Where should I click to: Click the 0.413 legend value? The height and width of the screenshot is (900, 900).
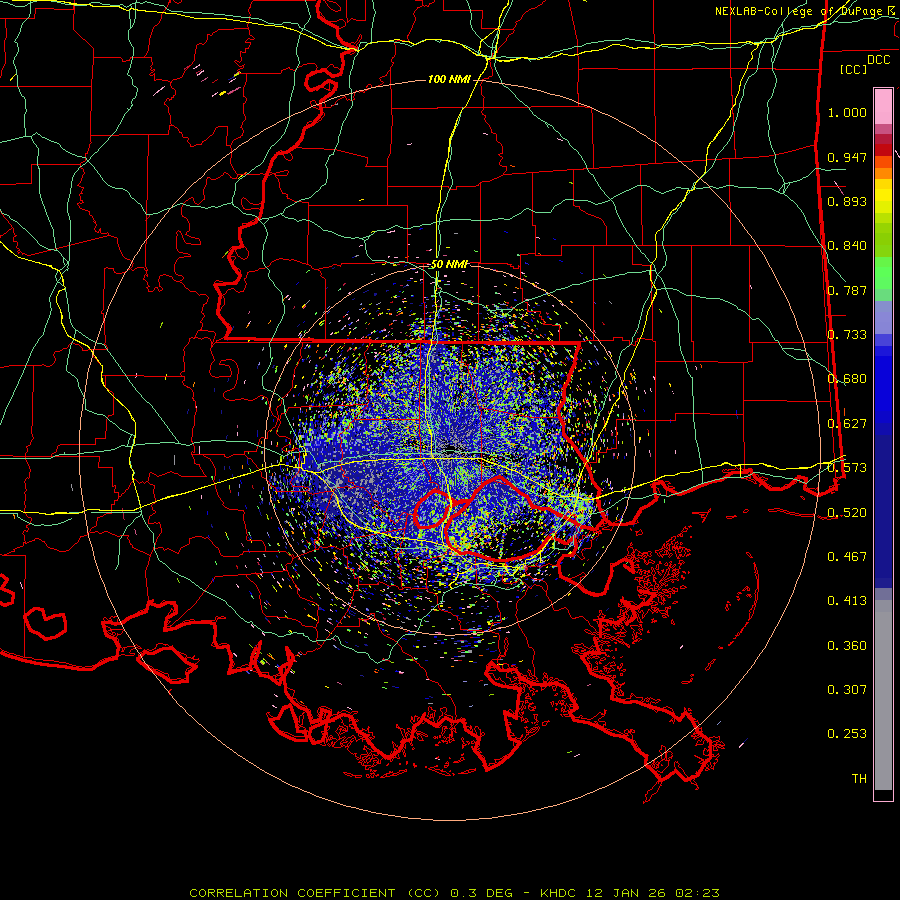tap(847, 601)
